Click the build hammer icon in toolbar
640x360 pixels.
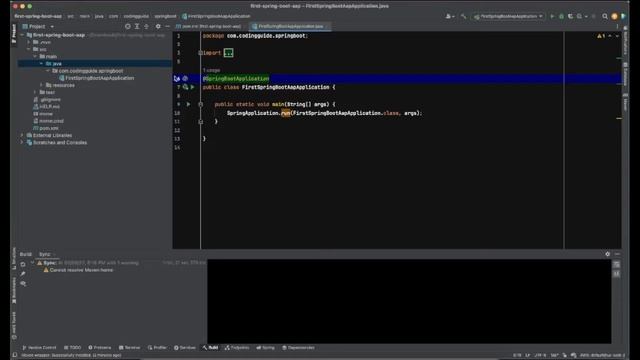click(463, 16)
